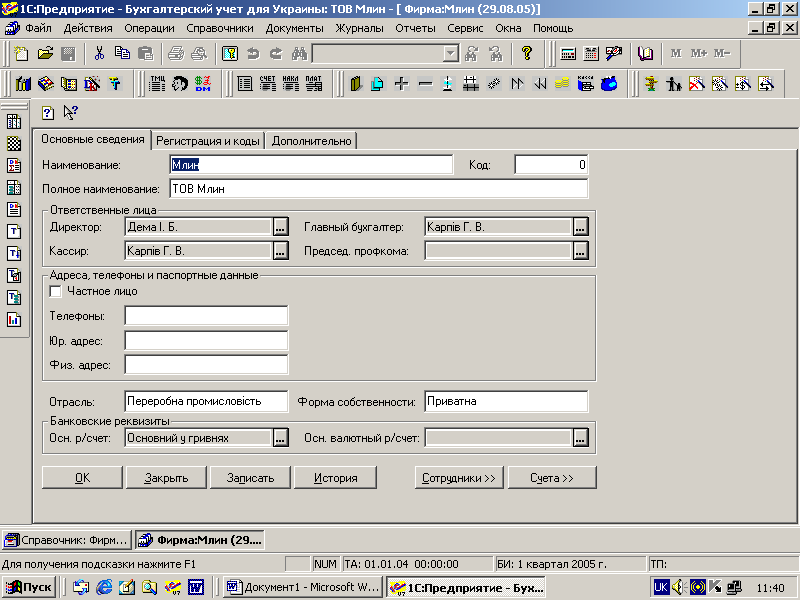Open the calculator from the toolbar

[568, 54]
